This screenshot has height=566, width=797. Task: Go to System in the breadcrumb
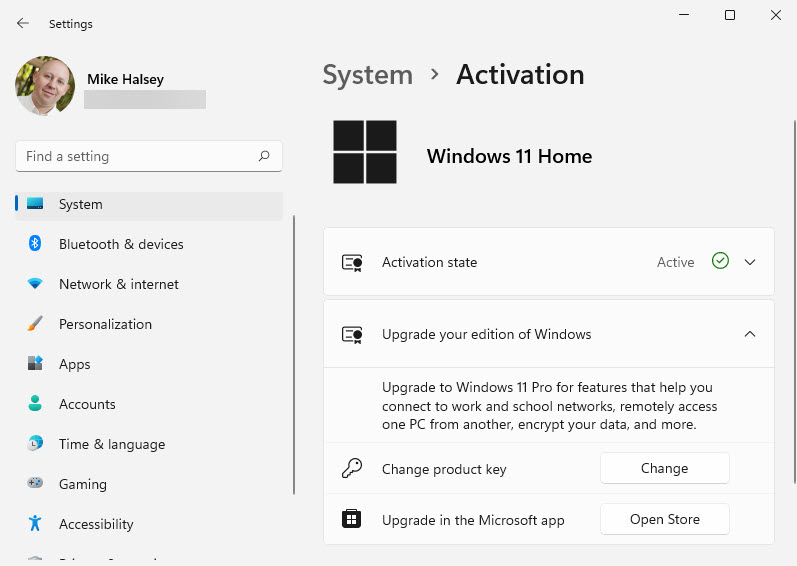tap(367, 75)
